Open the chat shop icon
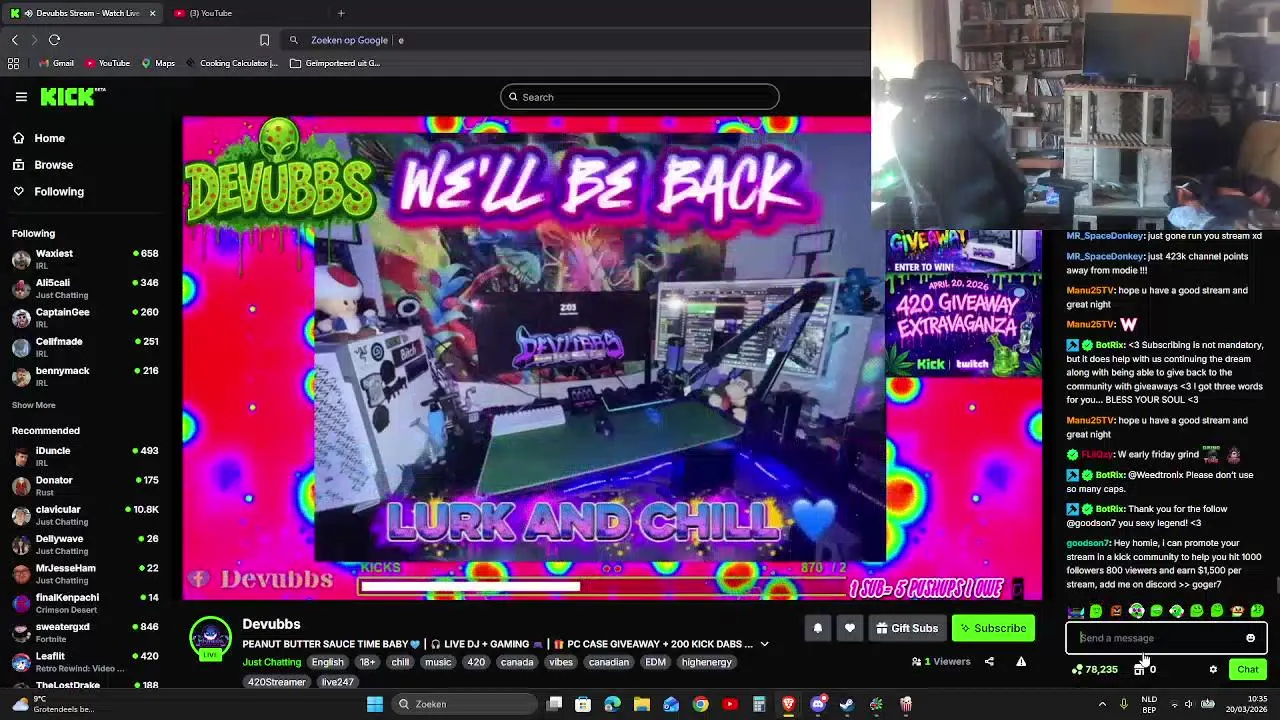Image resolution: width=1280 pixels, height=720 pixels. (x=1139, y=670)
